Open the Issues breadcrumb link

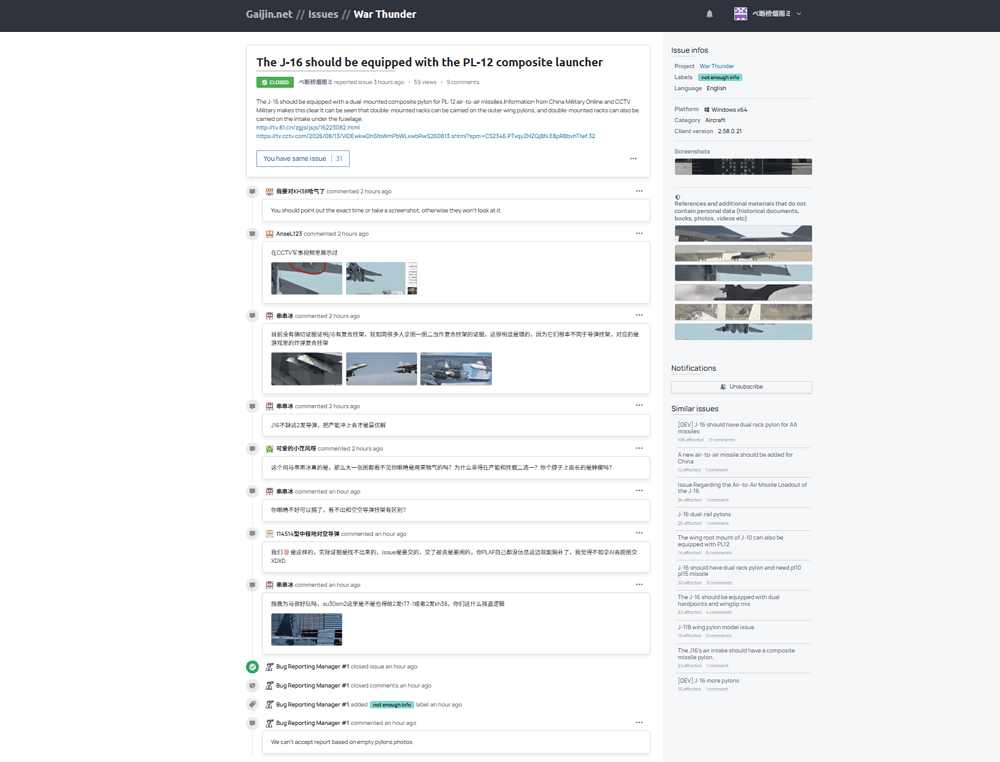click(323, 14)
